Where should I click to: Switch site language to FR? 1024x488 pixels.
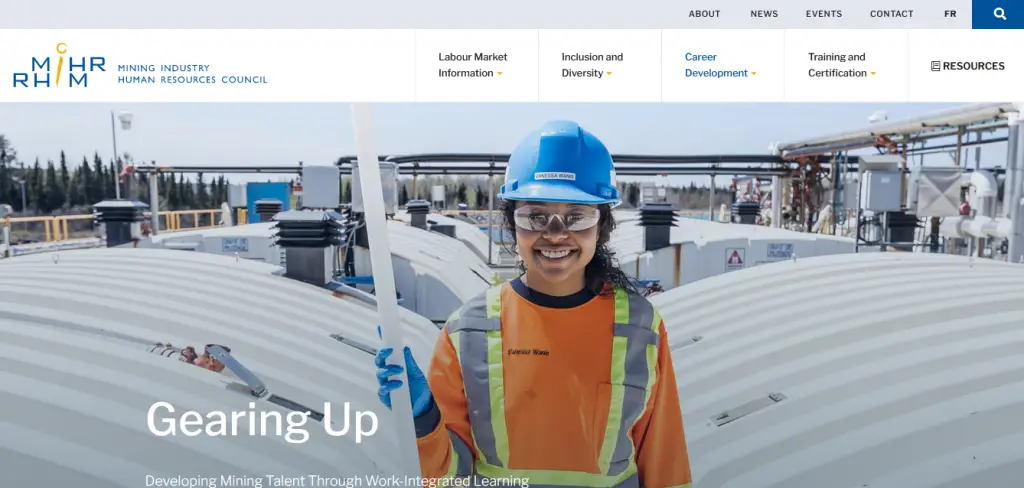950,14
